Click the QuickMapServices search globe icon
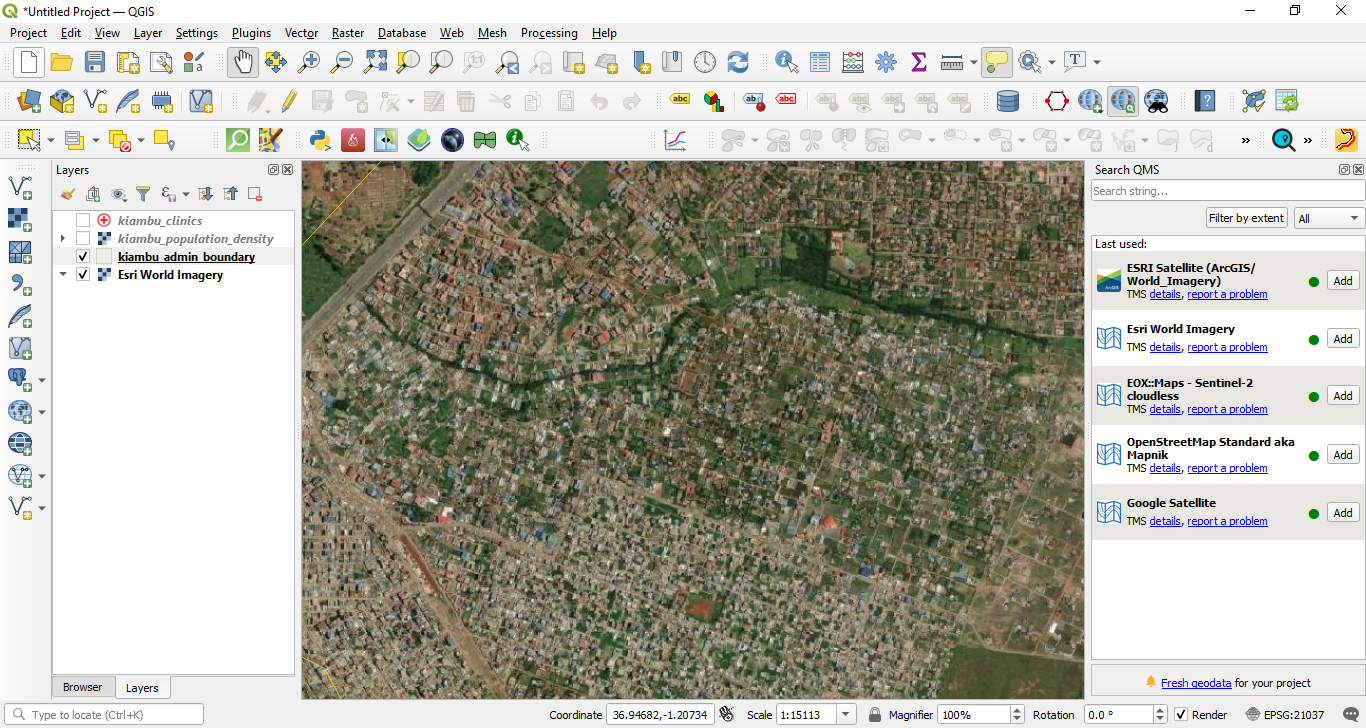 (1123, 101)
